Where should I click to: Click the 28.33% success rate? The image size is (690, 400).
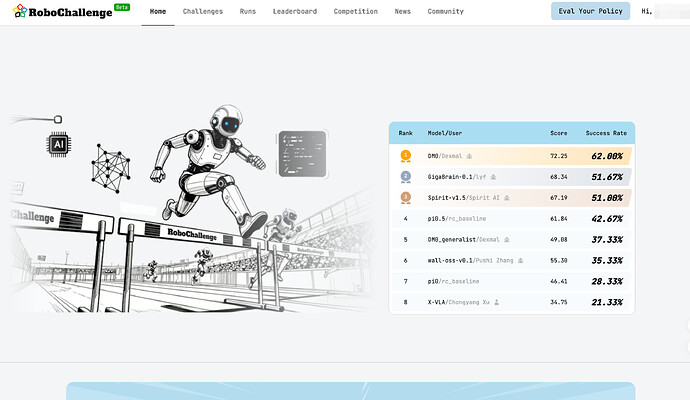607,281
